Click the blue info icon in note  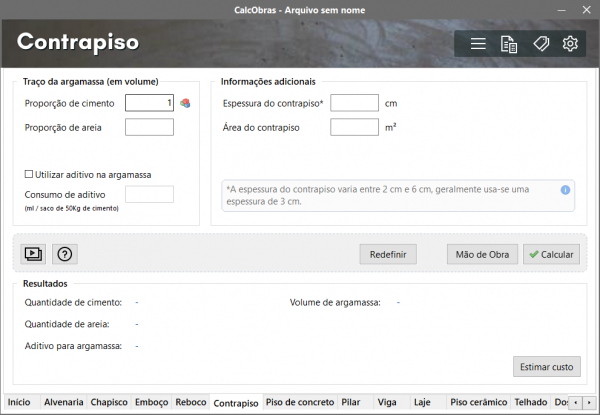click(565, 189)
